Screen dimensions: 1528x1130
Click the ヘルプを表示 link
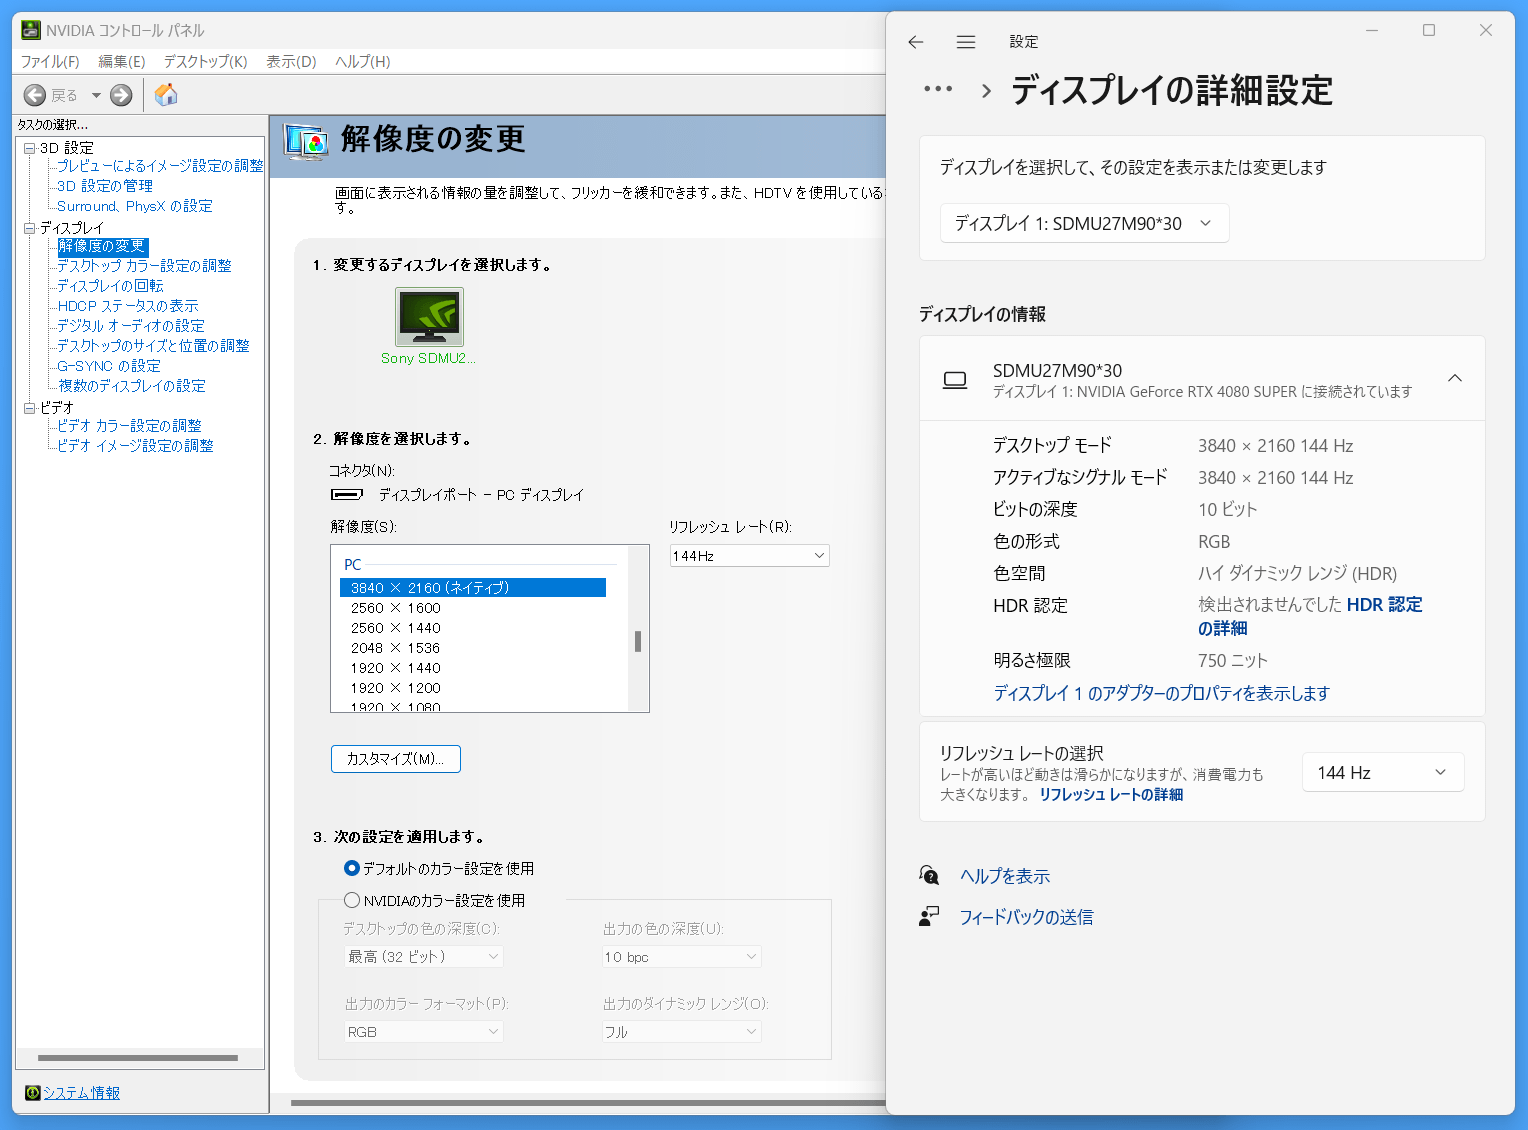point(1005,876)
